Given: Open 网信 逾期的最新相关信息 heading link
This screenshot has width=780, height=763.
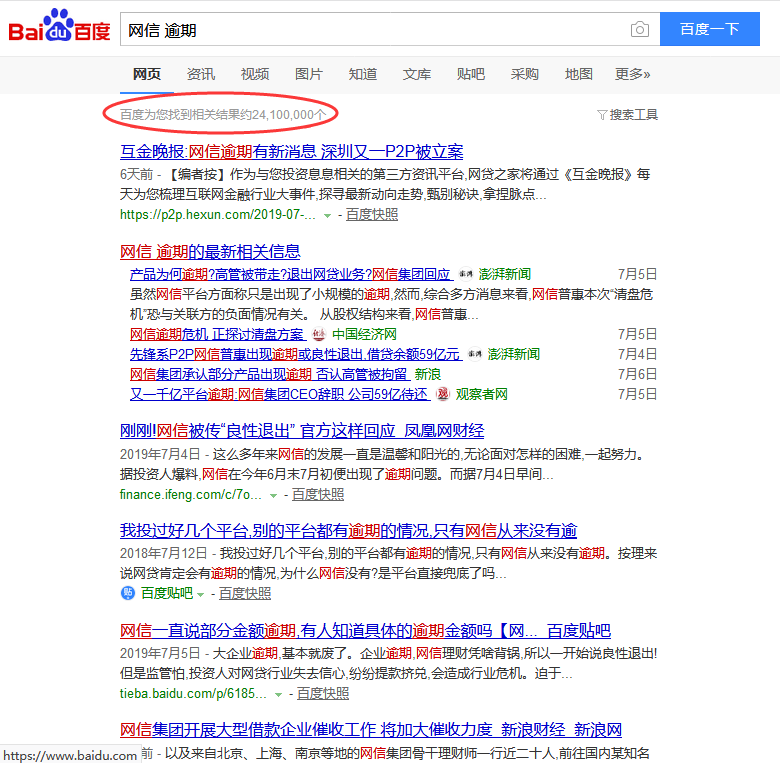Looking at the screenshot, I should click(x=210, y=252).
